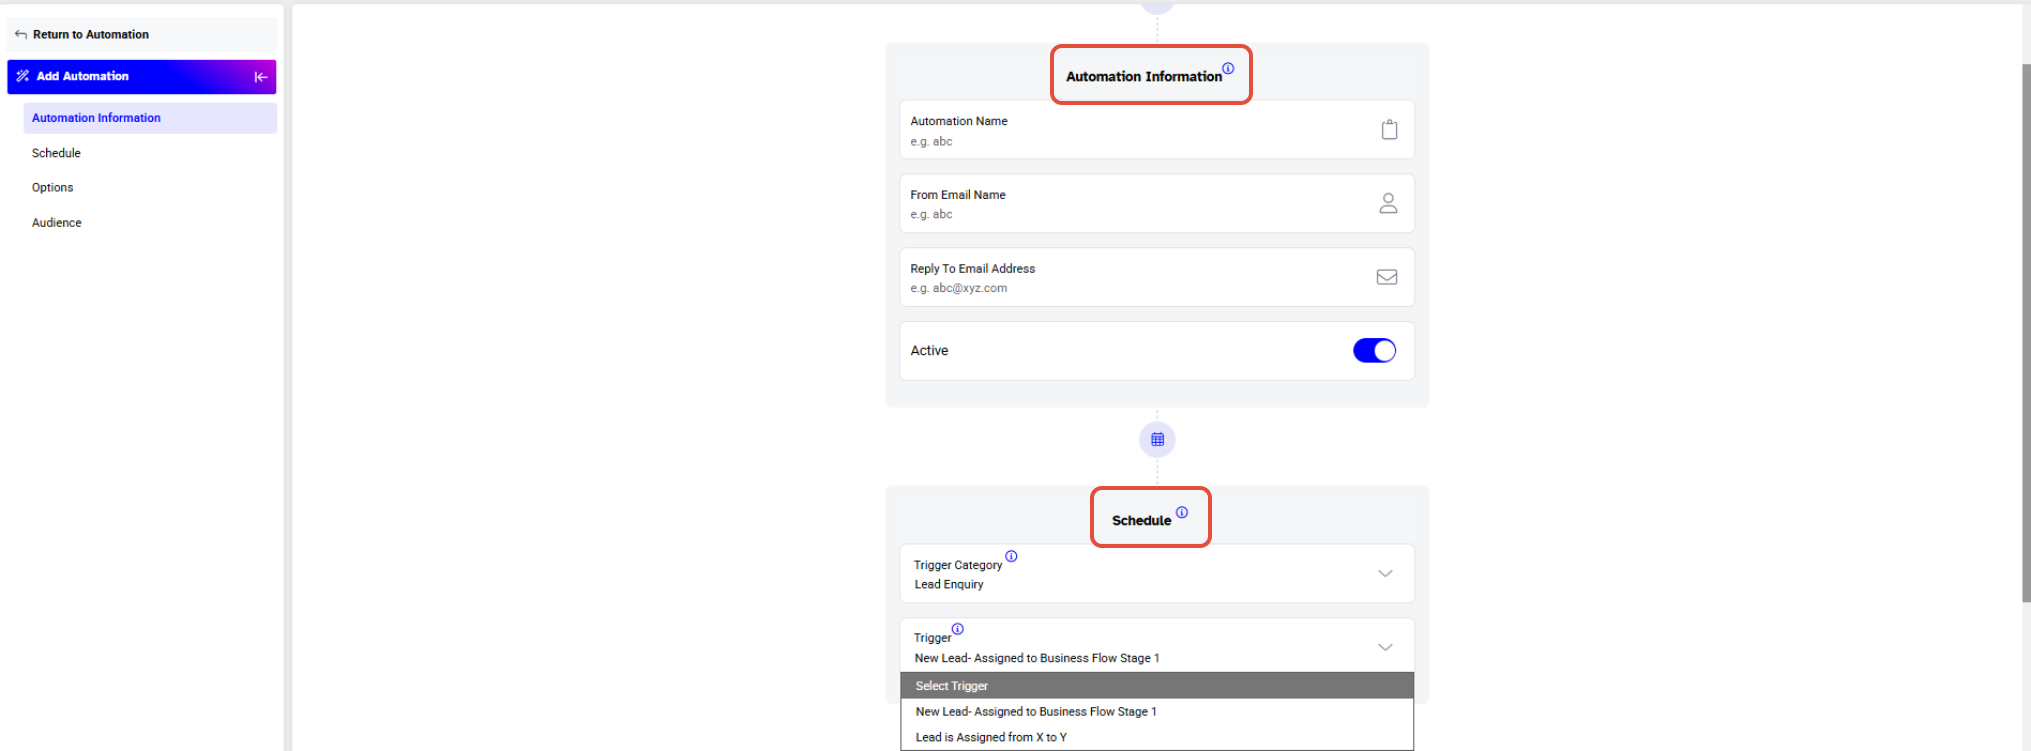Click the person icon in From Email Name
The height and width of the screenshot is (751, 2031).
(x=1388, y=203)
